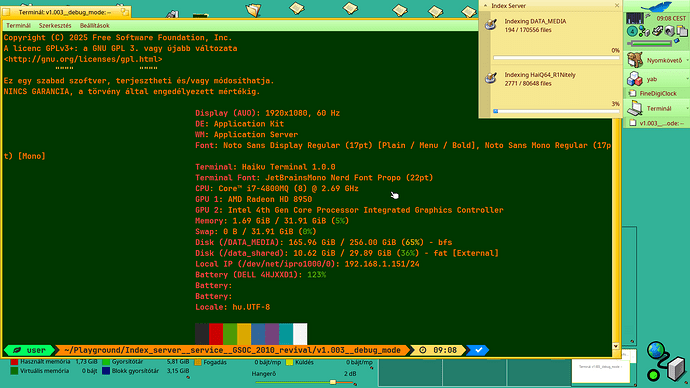690x388 pixels.
Task: Dismiss the Index Server notification
Action: pos(617,6)
